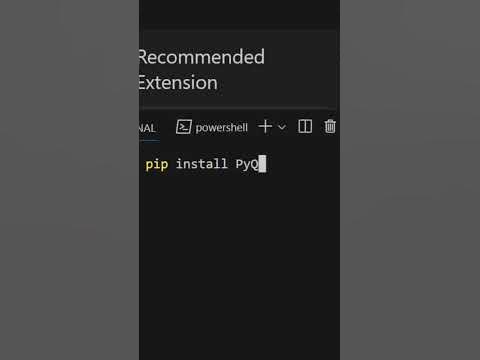The width and height of the screenshot is (480, 360).
Task: Click the word install in the terminal
Action: (x=202, y=164)
